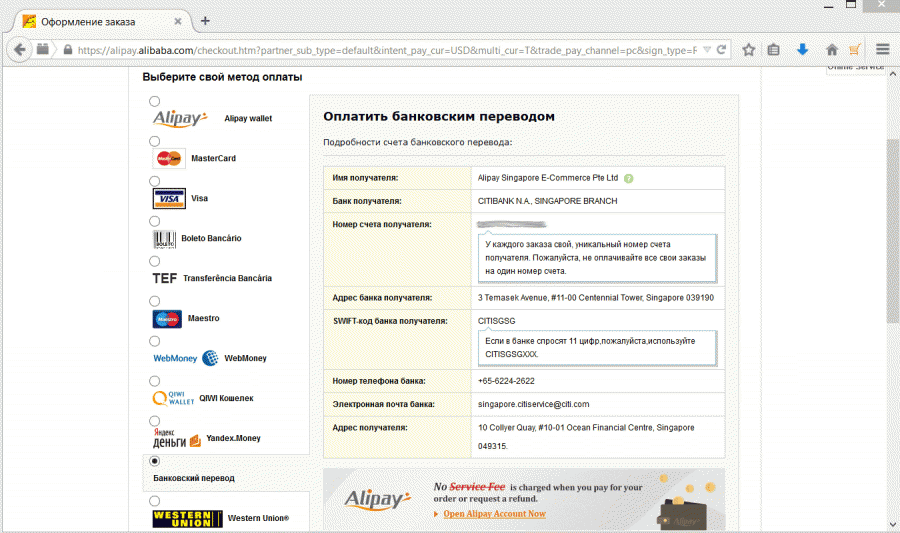Viewport: 900px width, 533px height.
Task: Click the padlock site security icon
Action: [68, 50]
